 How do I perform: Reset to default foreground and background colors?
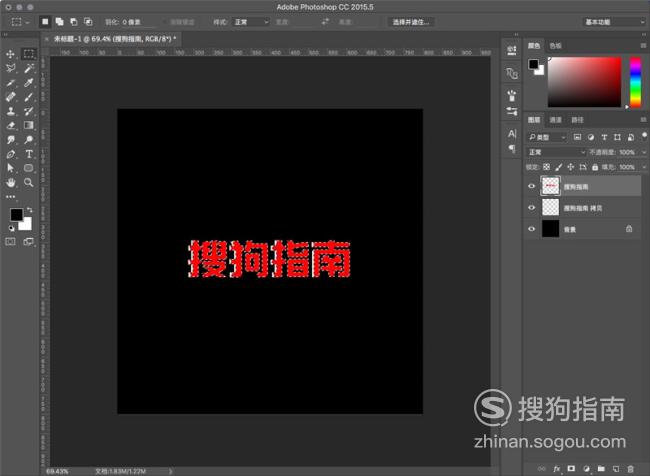pos(12,228)
